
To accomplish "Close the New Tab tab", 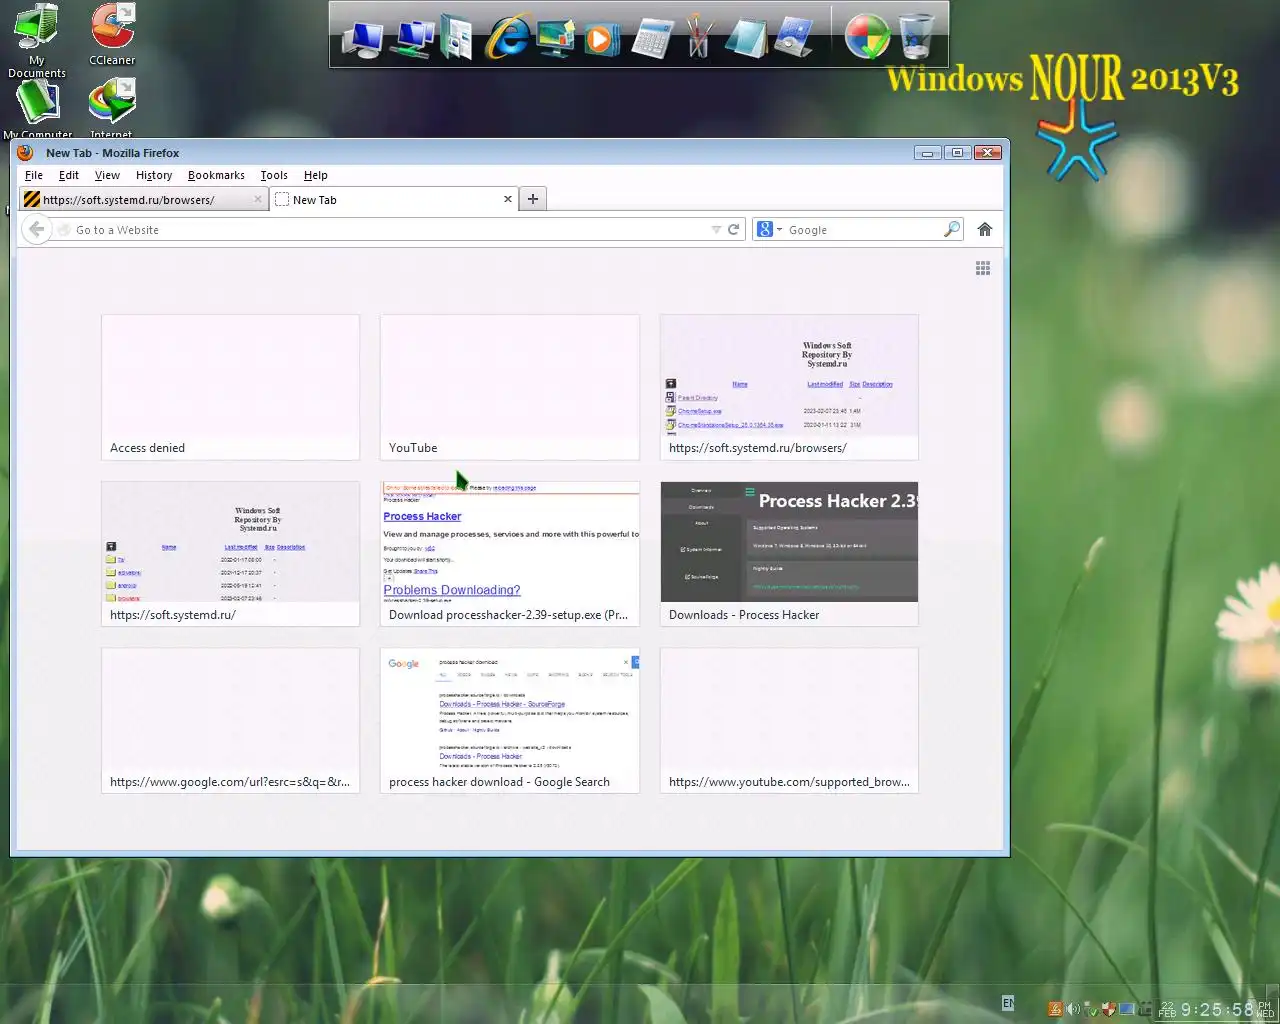I will [x=508, y=199].
